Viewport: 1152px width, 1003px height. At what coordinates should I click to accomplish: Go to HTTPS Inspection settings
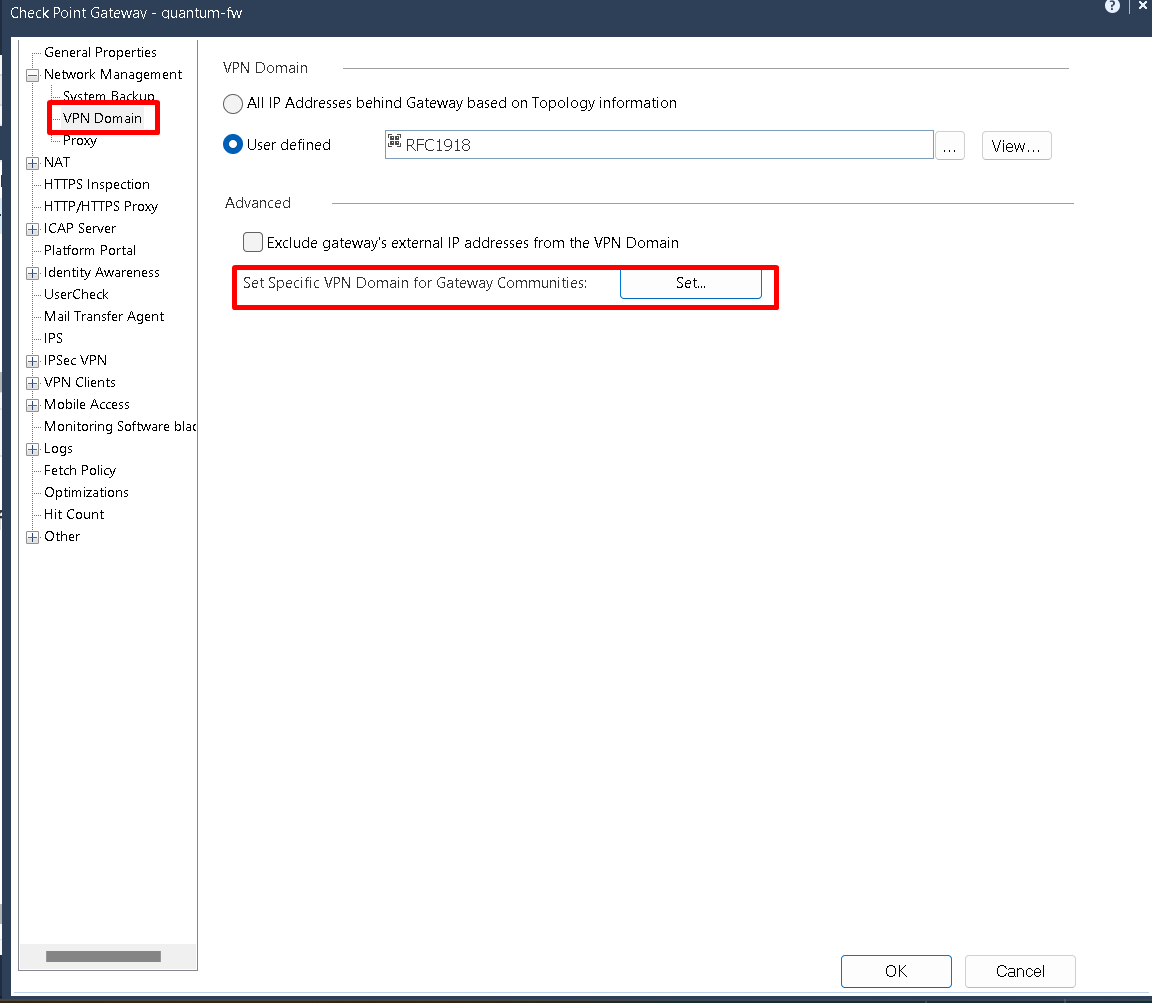(x=96, y=184)
